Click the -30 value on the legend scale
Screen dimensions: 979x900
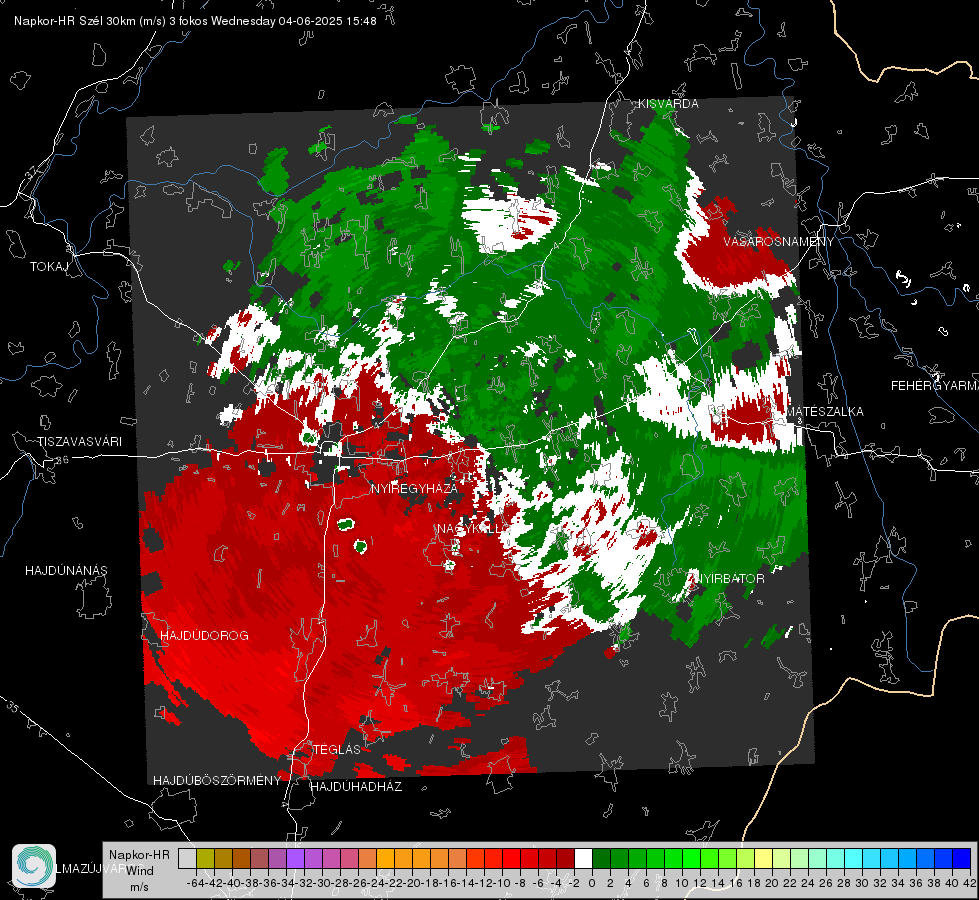322,883
